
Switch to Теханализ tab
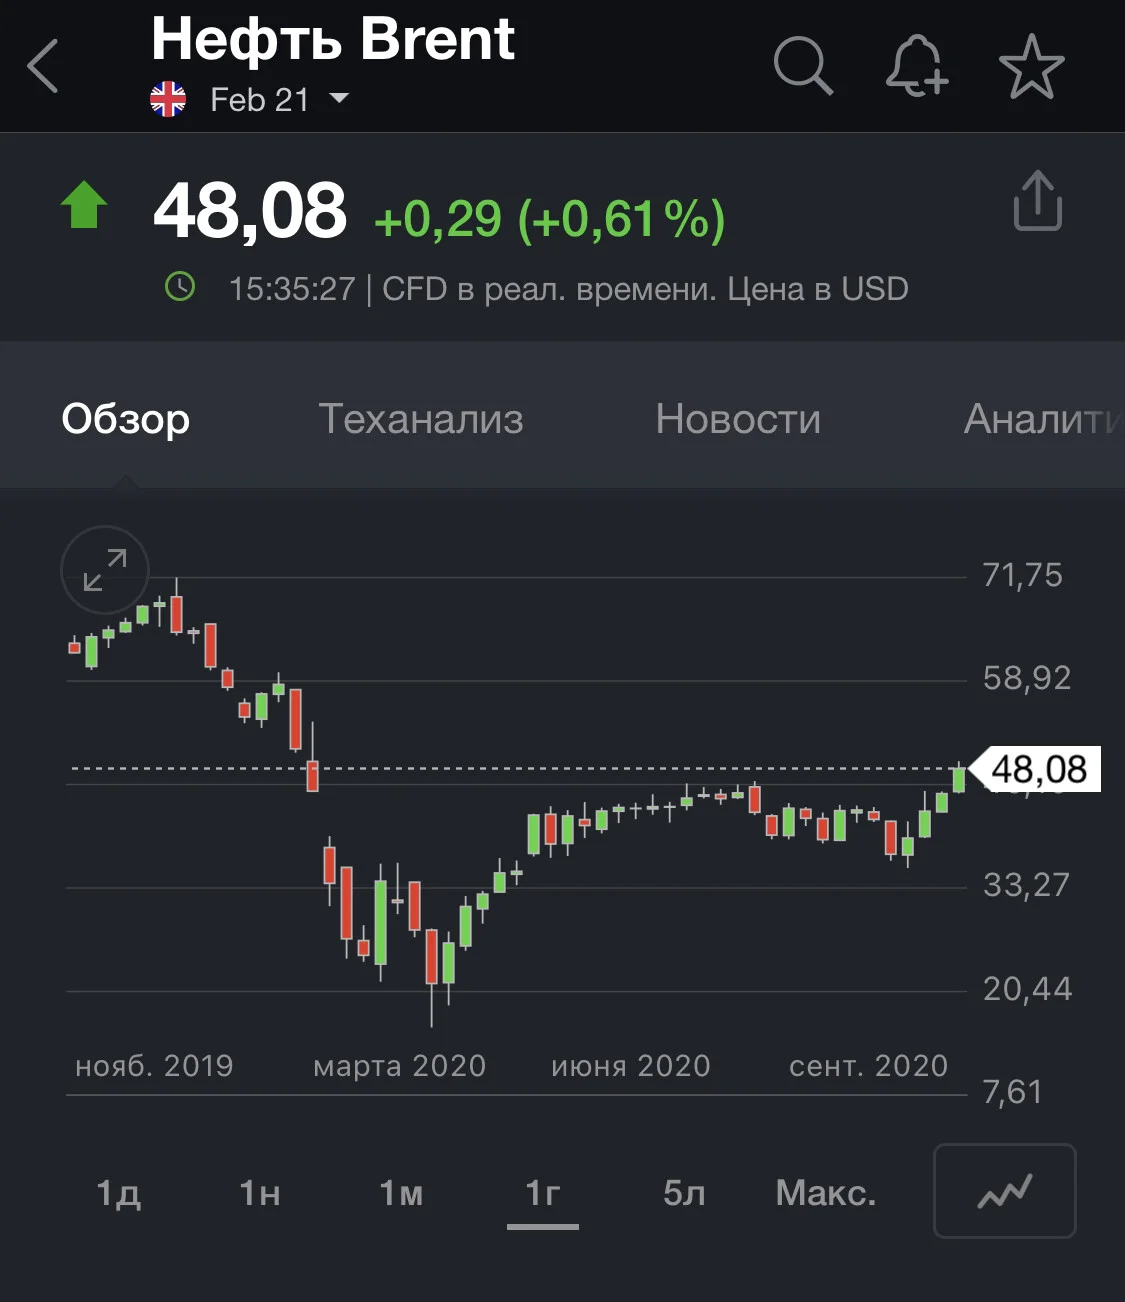421,419
